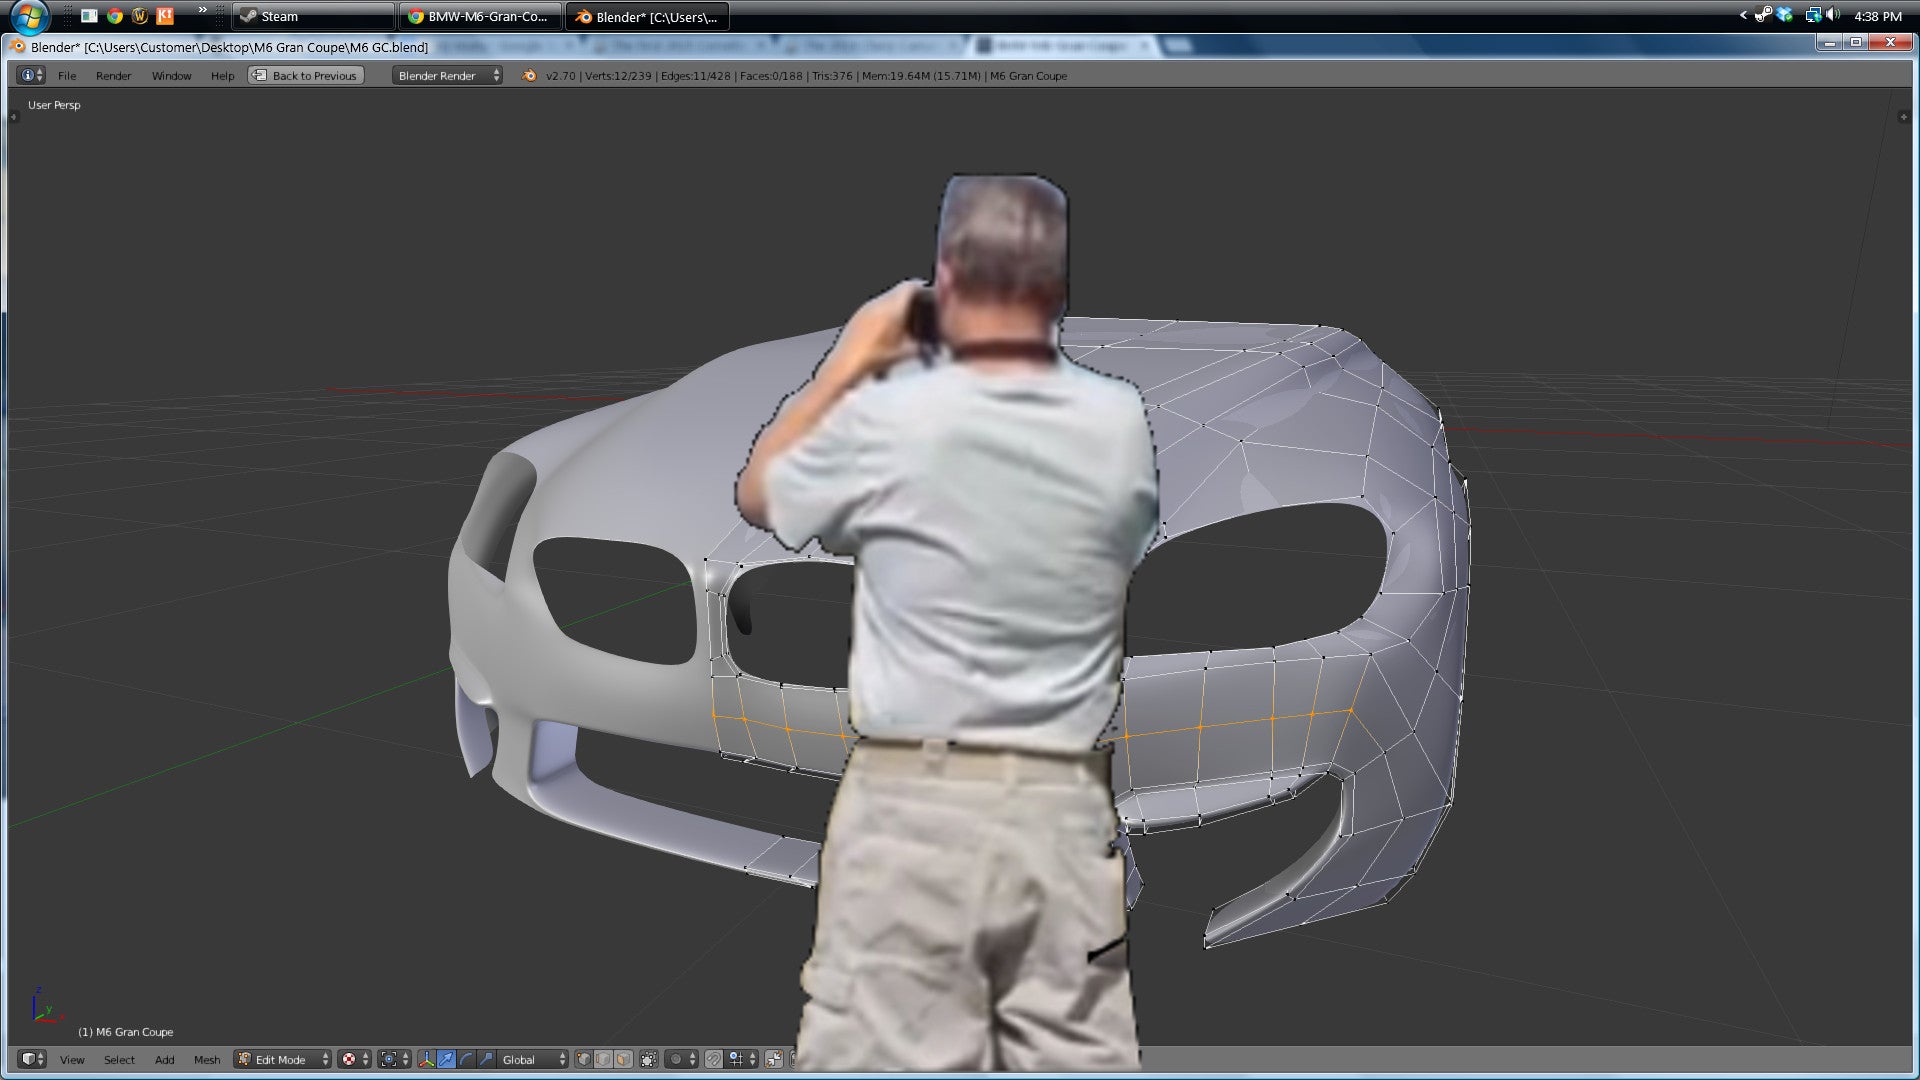Image resolution: width=1920 pixels, height=1080 pixels.
Task: Open the Window menu
Action: pos(171,76)
